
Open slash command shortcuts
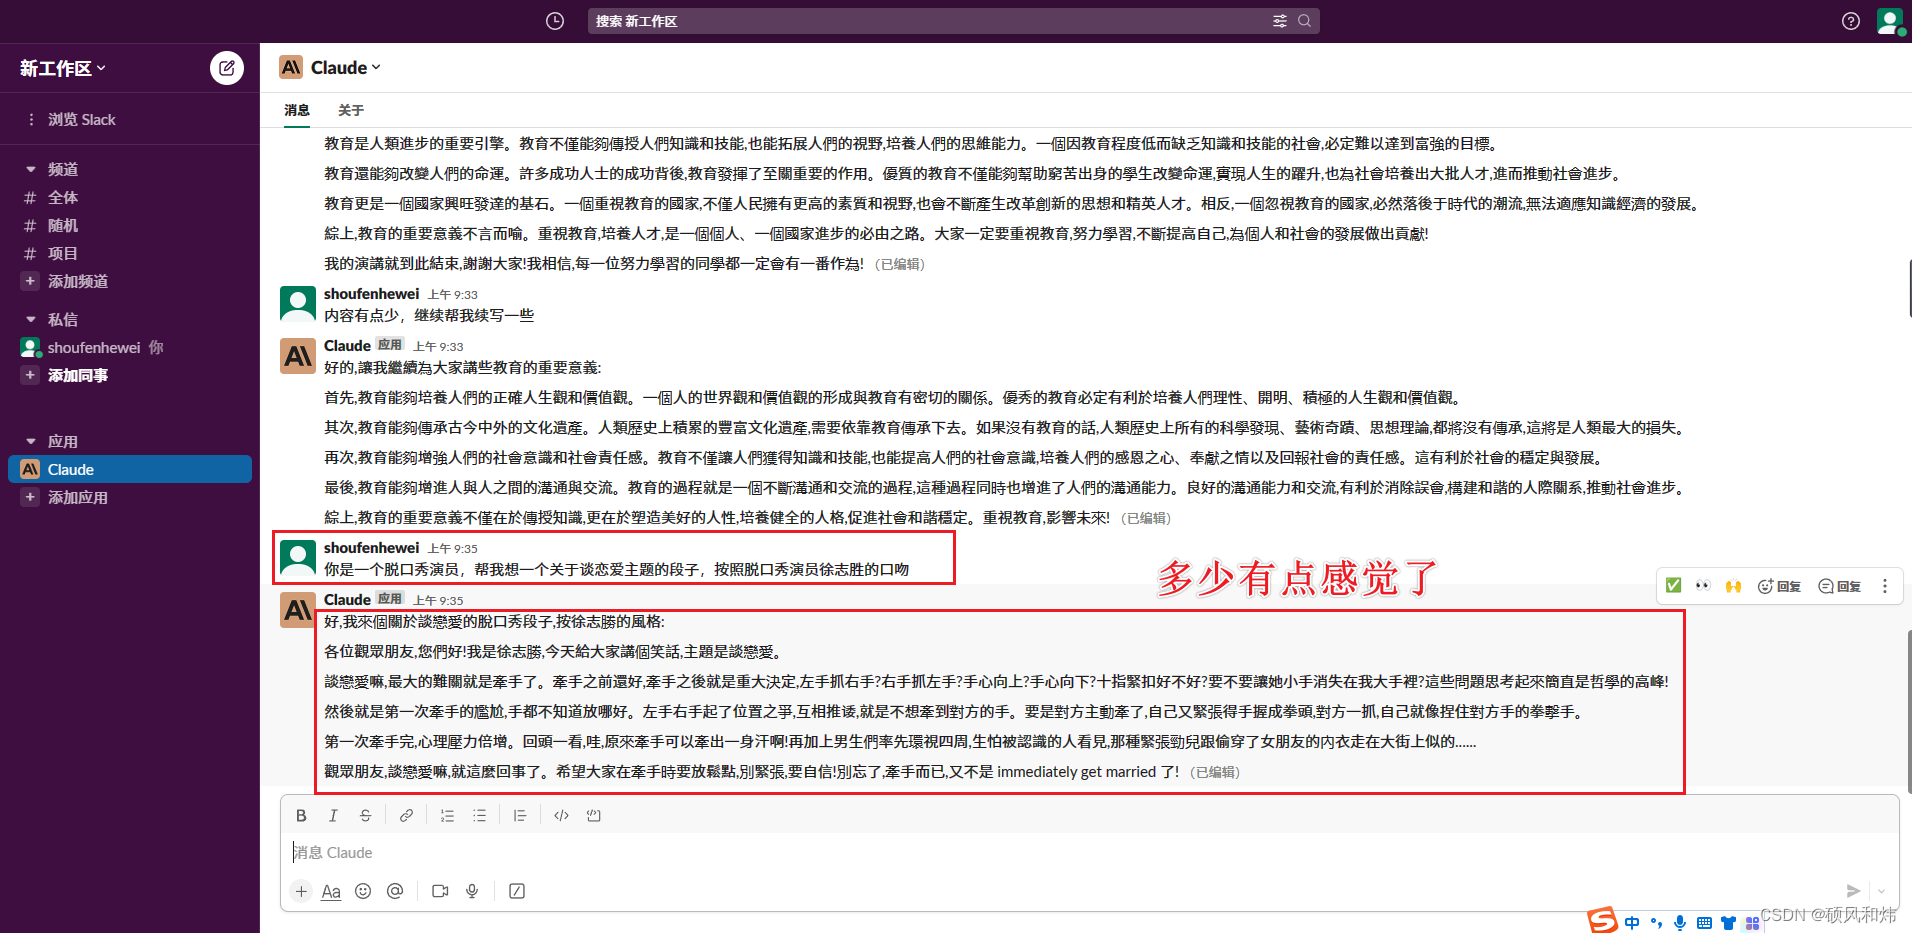click(517, 891)
